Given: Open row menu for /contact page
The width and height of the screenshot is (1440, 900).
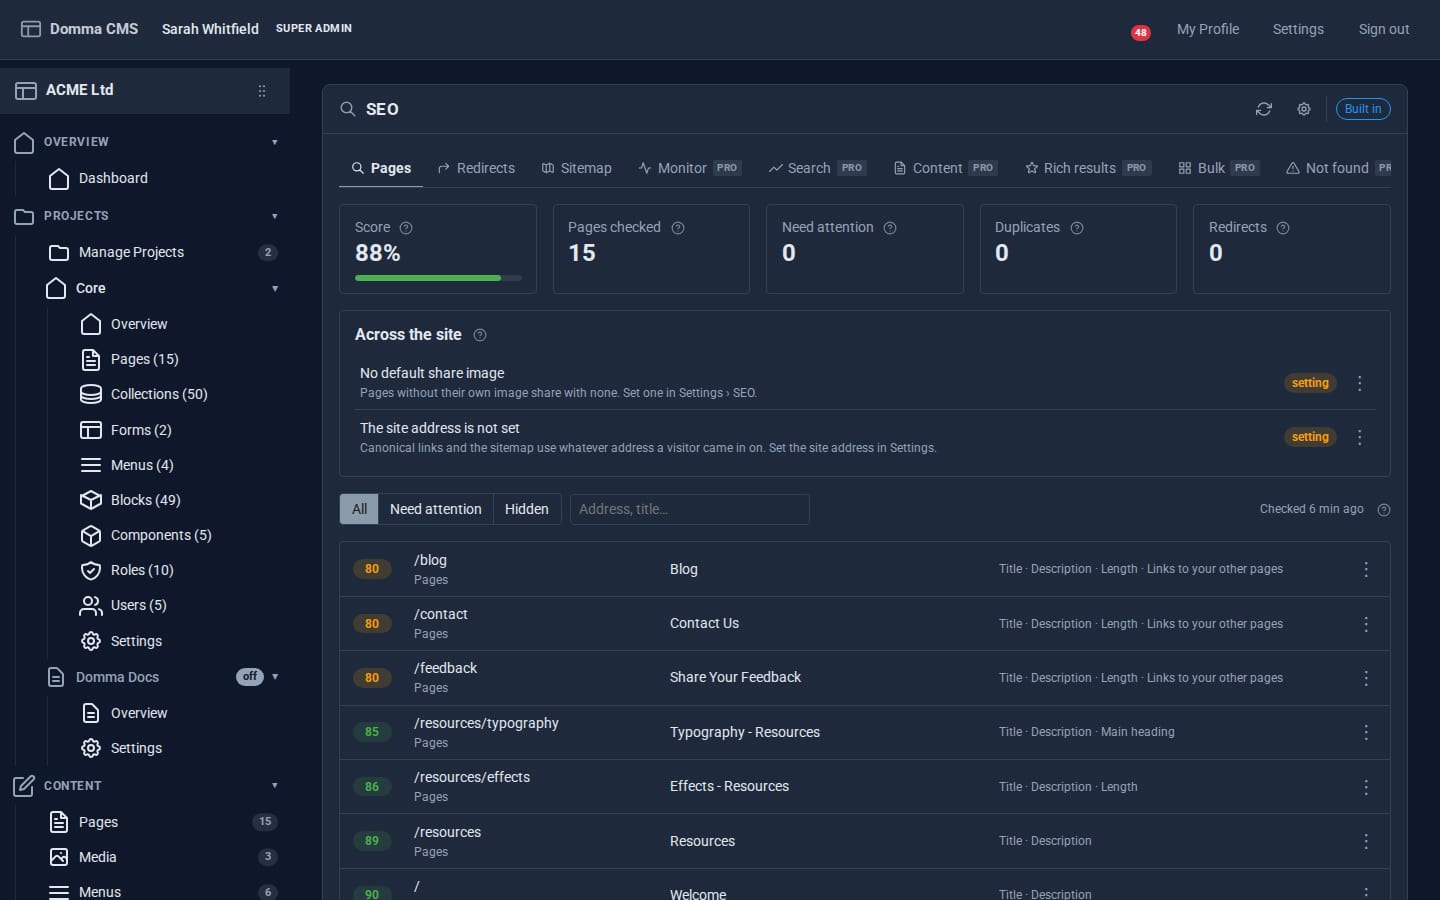Looking at the screenshot, I should tap(1366, 624).
